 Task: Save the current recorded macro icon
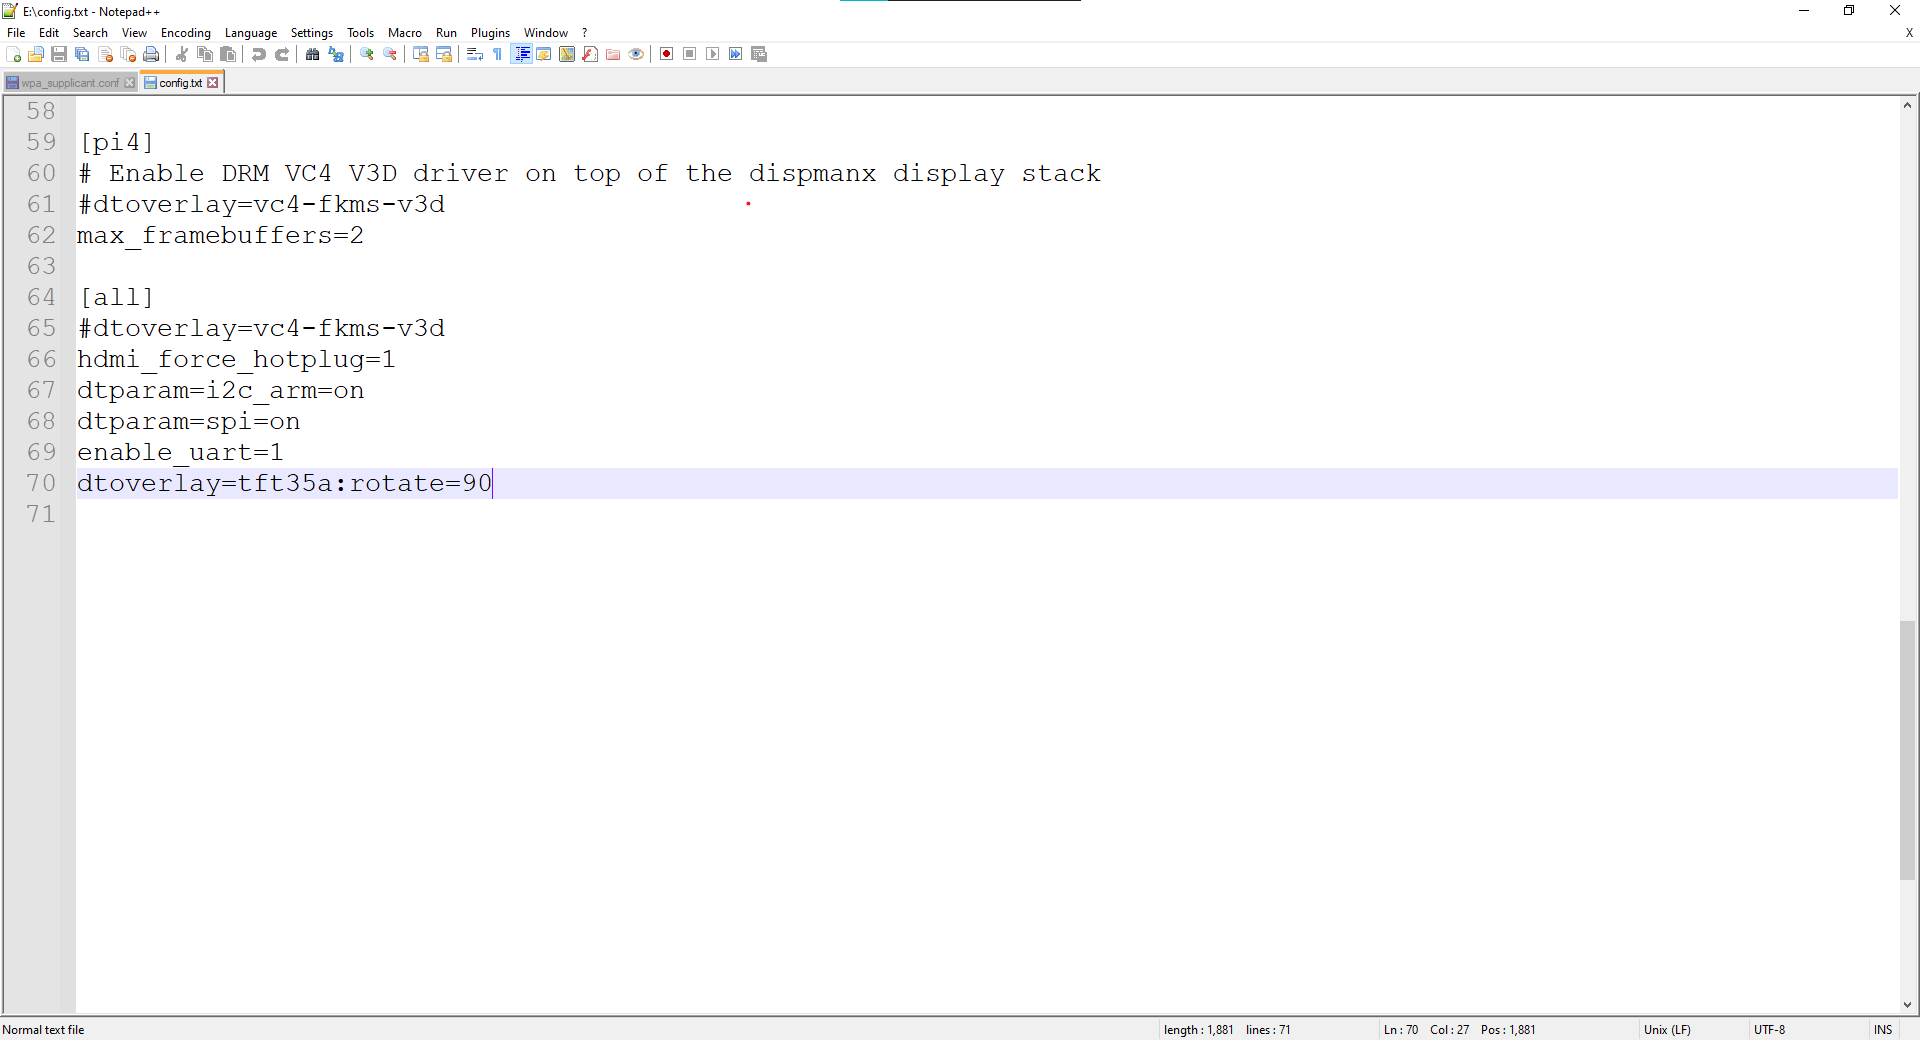pyautogui.click(x=759, y=54)
